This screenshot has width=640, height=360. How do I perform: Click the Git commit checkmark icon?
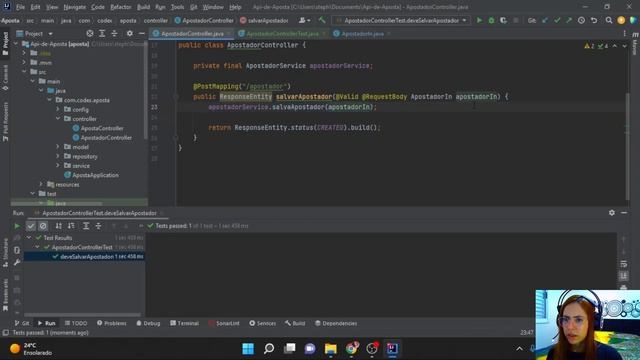pyautogui.click(x=557, y=20)
